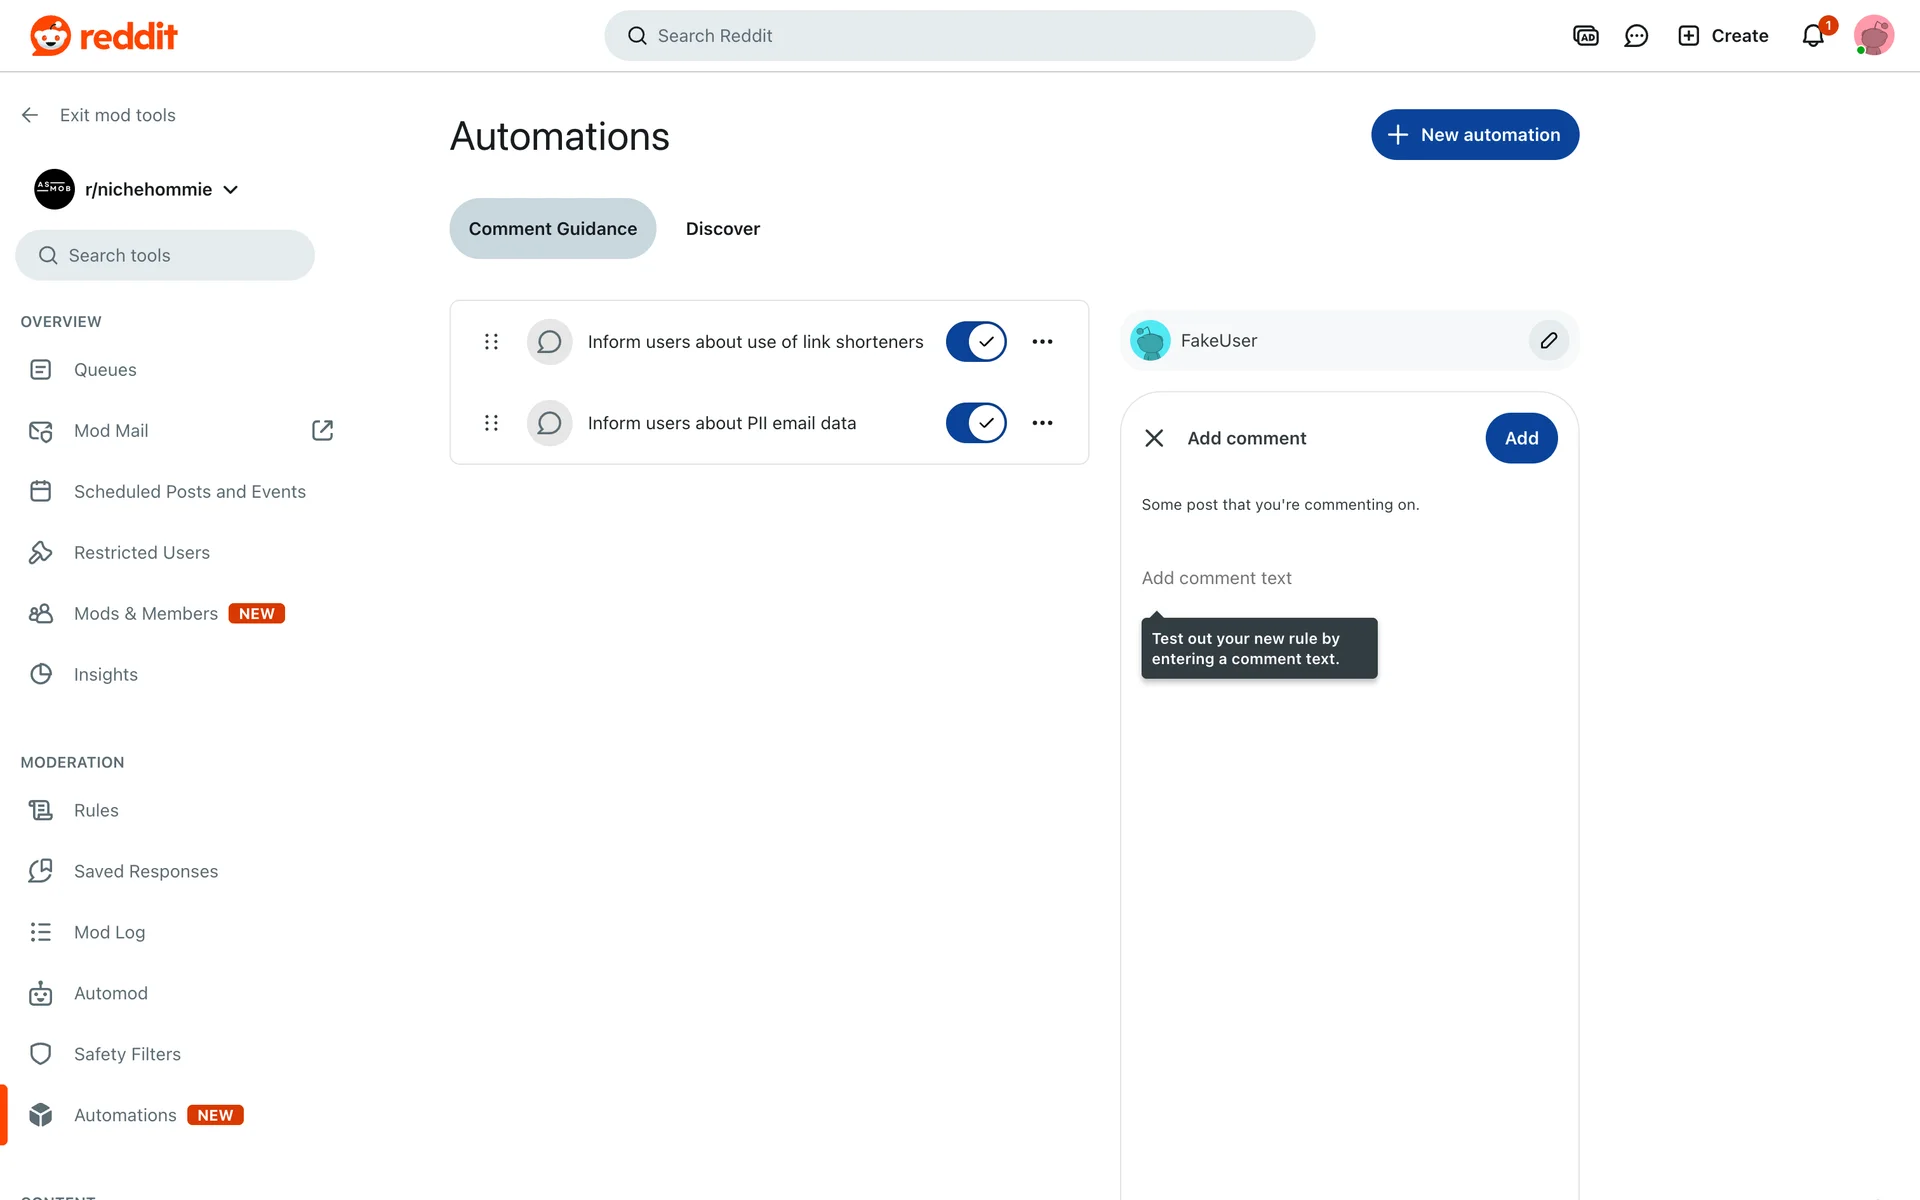Expand the r/nichehommie community dropdown
Viewport: 1920px width, 1200px height.
[231, 190]
